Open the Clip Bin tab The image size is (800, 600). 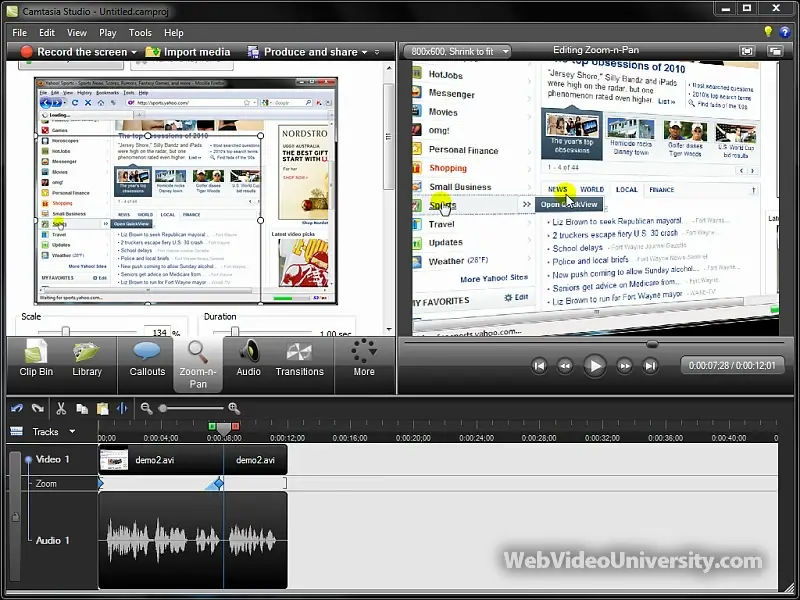pos(36,360)
